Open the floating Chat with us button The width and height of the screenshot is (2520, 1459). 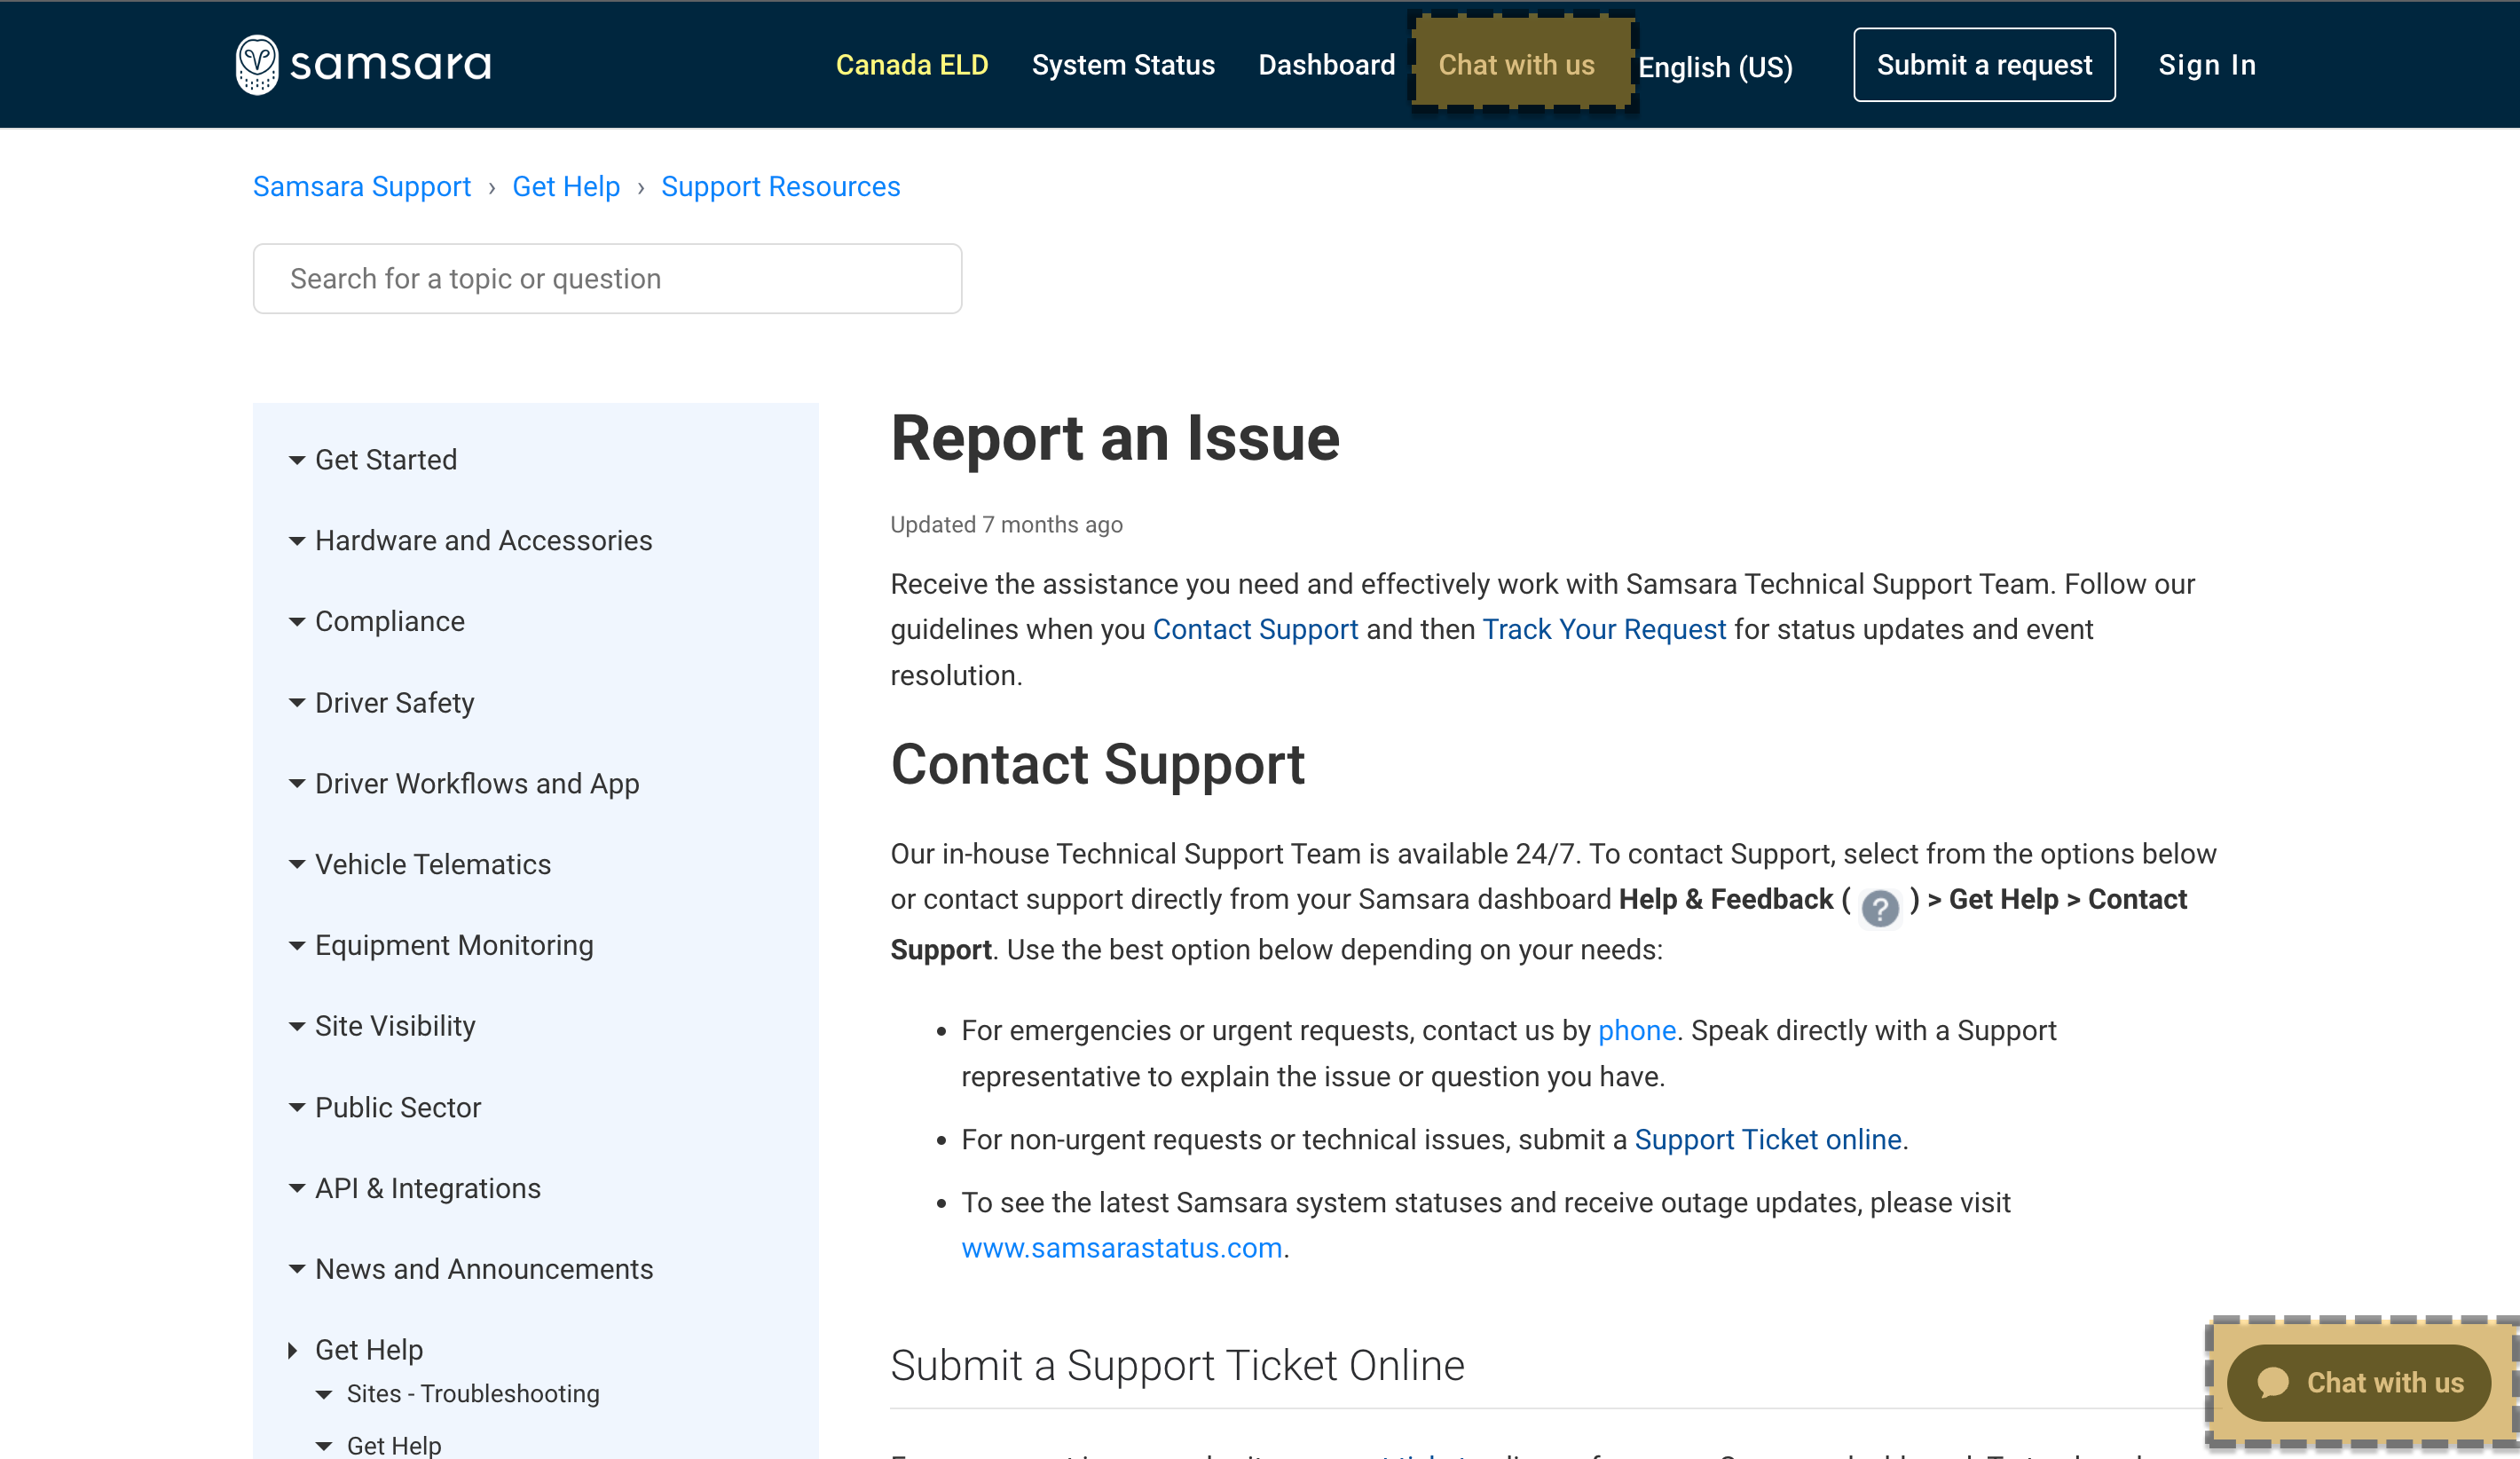[x=2358, y=1383]
